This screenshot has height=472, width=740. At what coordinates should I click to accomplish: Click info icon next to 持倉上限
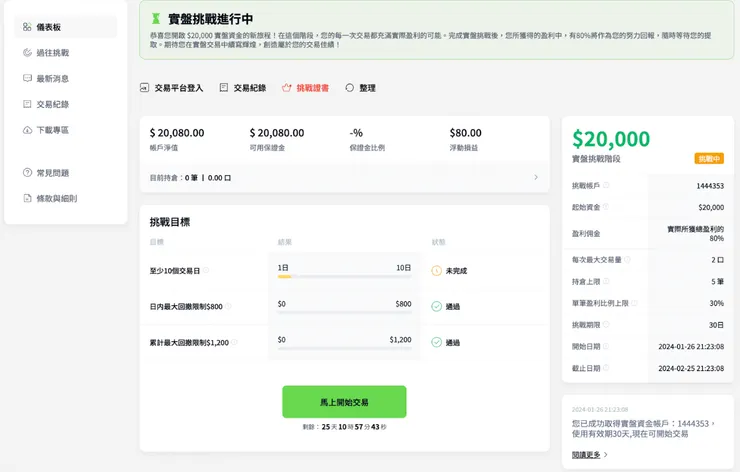[x=606, y=281]
